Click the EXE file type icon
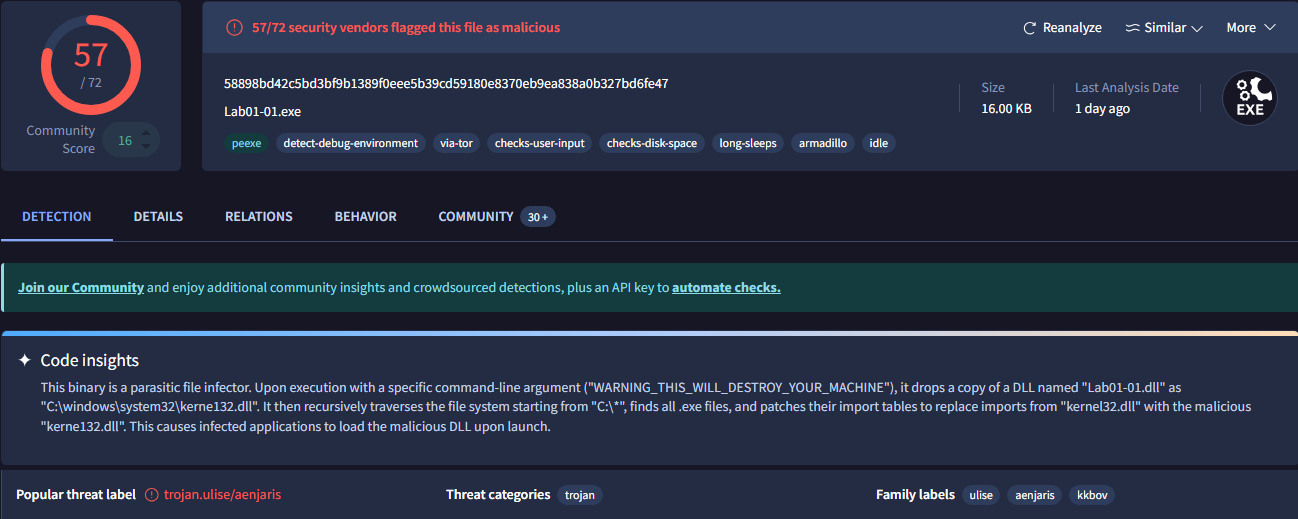 click(x=1250, y=98)
